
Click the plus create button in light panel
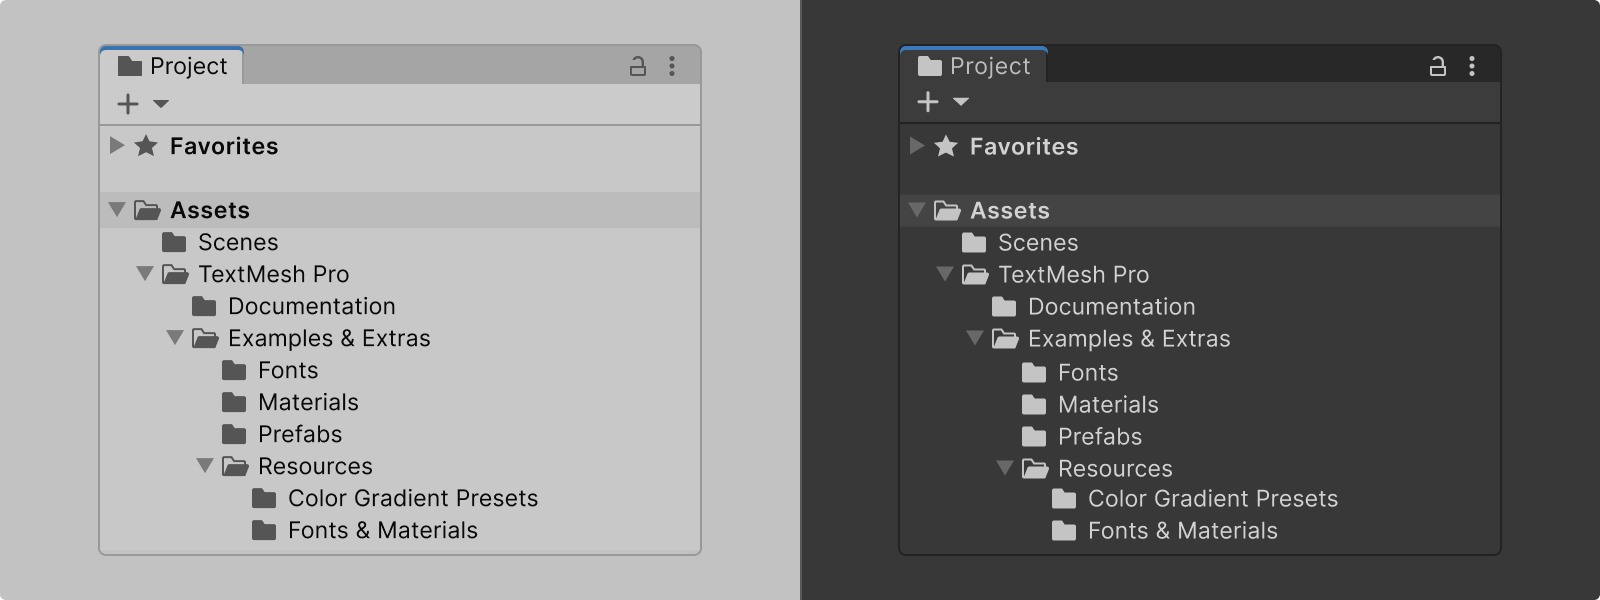tap(128, 103)
